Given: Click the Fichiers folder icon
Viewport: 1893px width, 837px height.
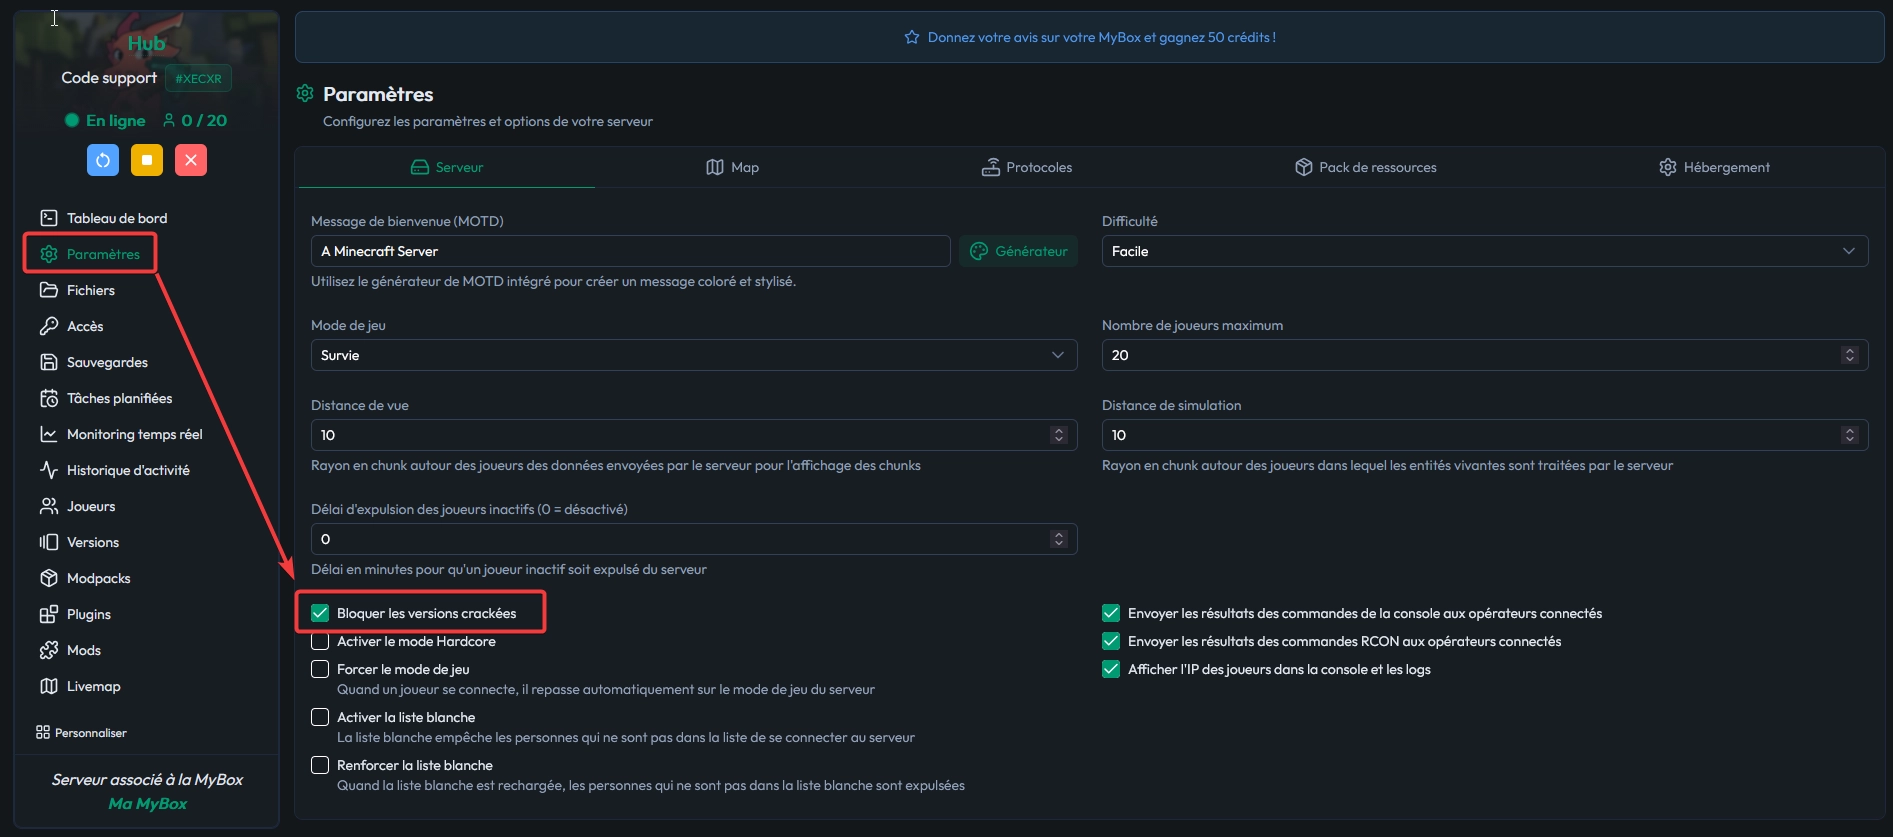Looking at the screenshot, I should pos(48,290).
